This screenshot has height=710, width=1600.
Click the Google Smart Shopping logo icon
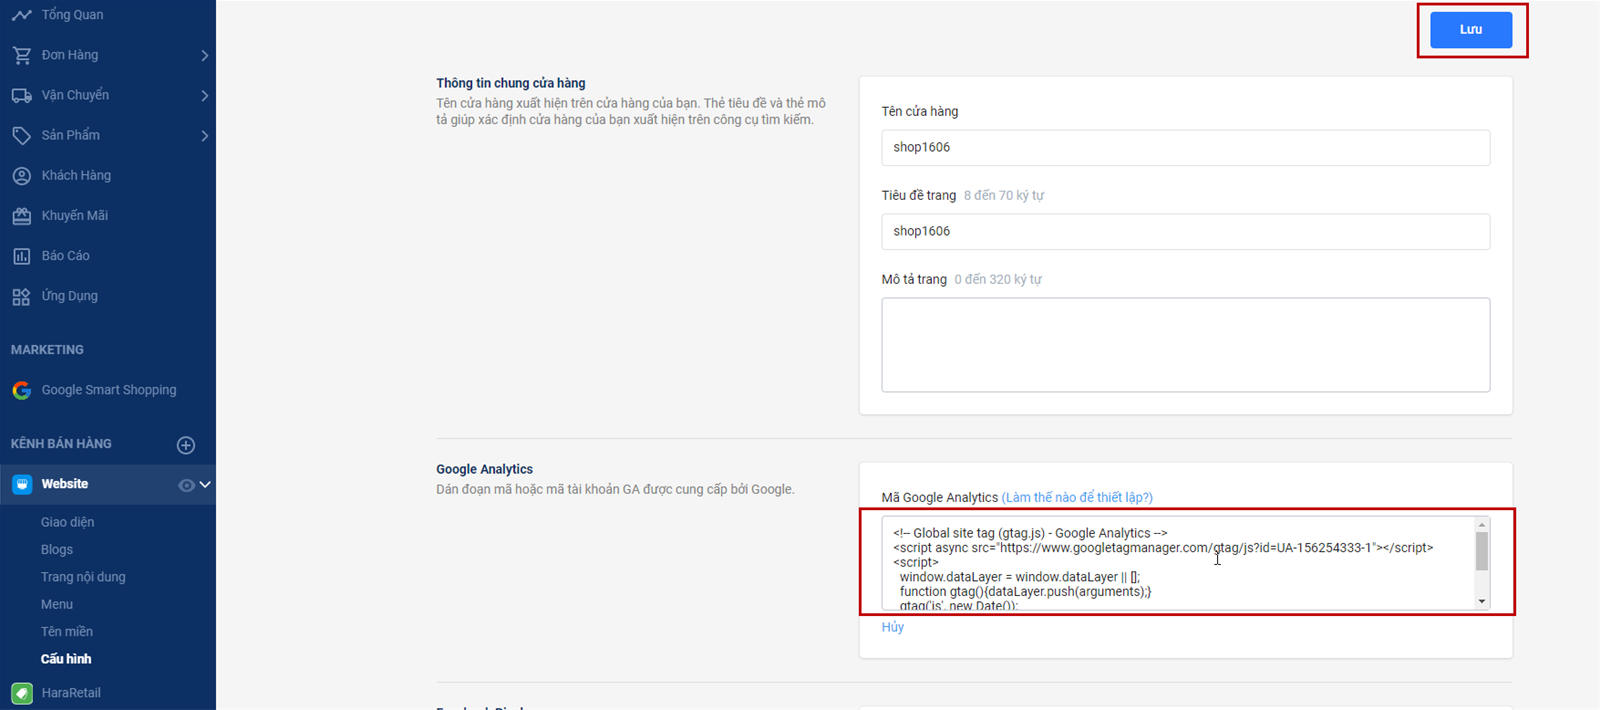[21, 390]
